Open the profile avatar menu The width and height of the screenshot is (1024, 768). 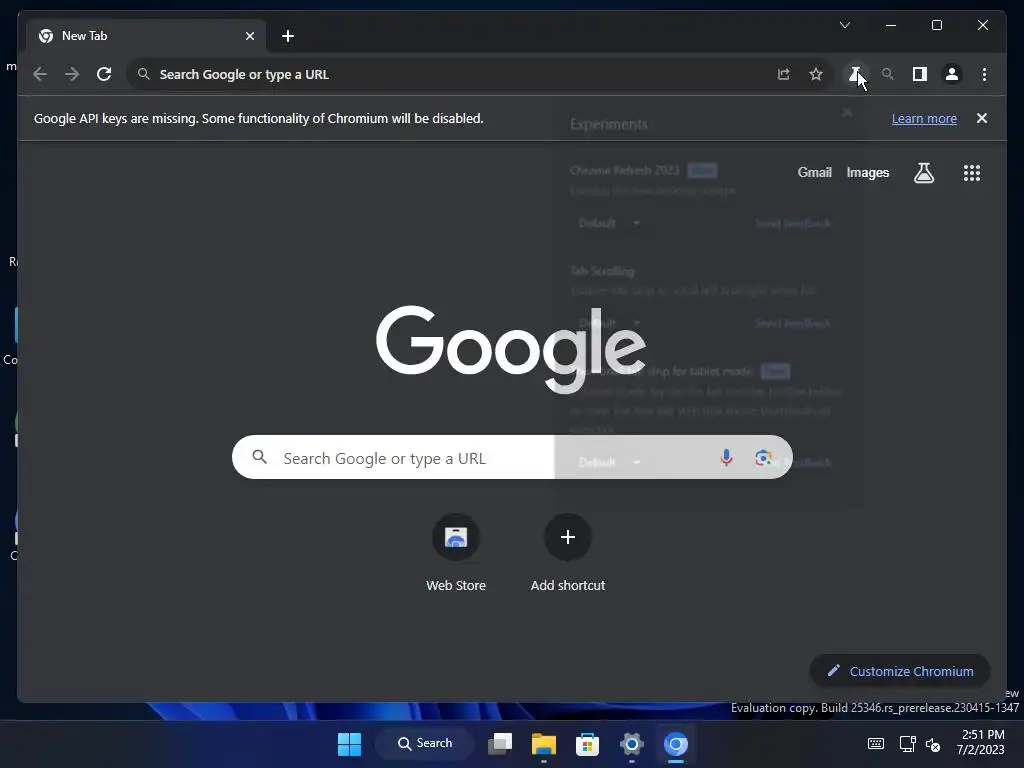coord(952,74)
